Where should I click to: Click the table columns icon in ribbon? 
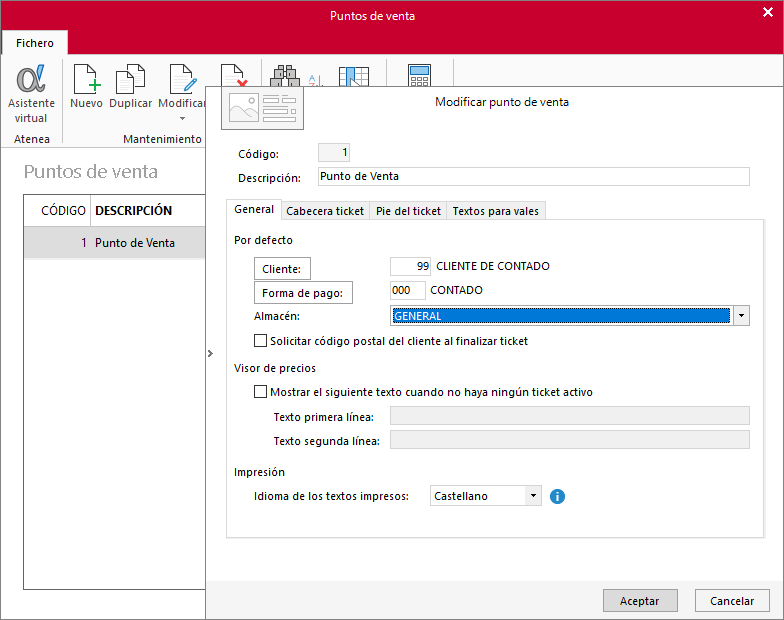point(354,76)
